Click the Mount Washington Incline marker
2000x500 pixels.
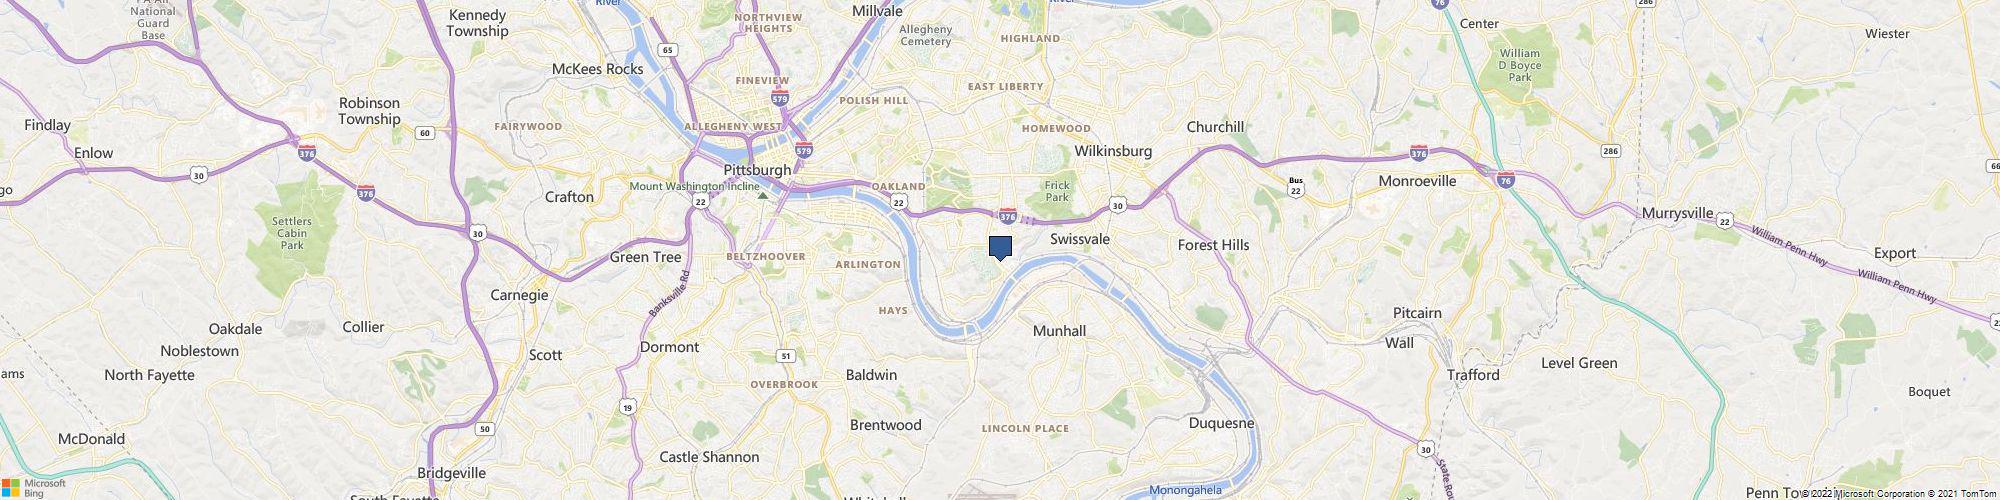763,196
